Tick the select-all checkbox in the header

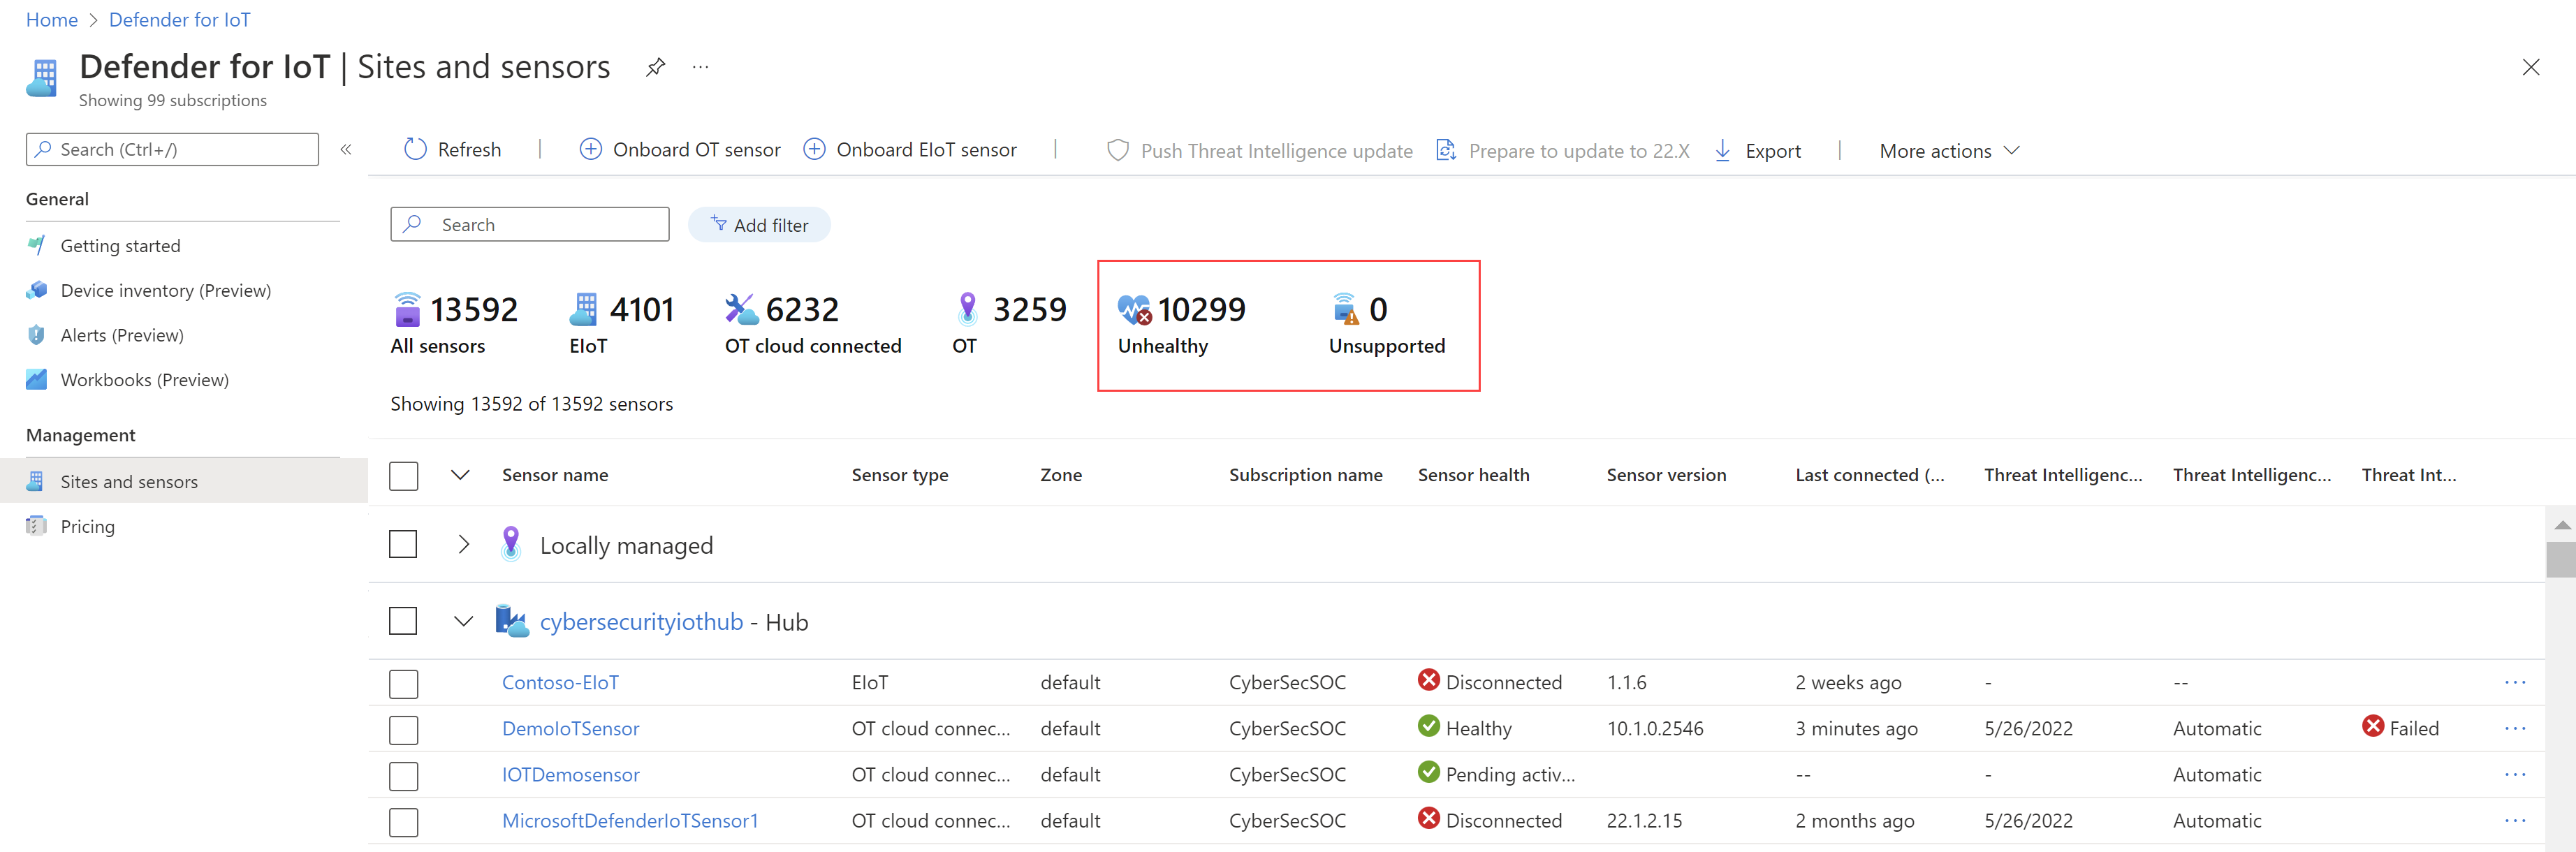403,475
